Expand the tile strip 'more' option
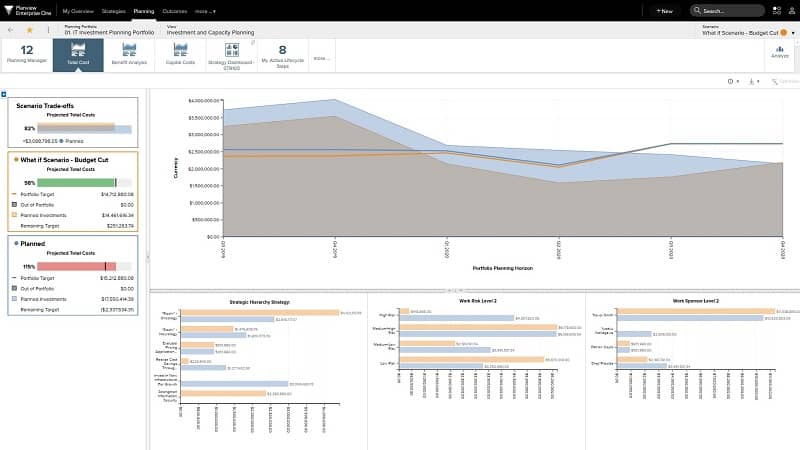 (x=321, y=58)
